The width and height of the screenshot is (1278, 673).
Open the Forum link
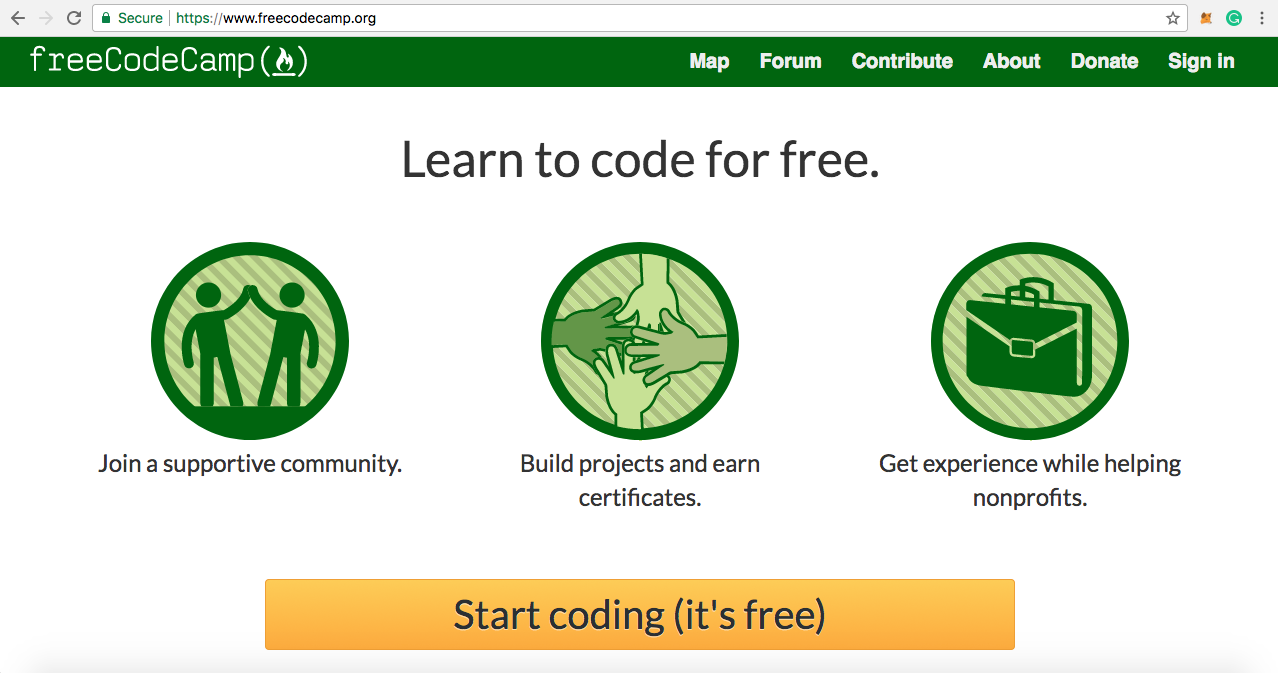tap(790, 61)
